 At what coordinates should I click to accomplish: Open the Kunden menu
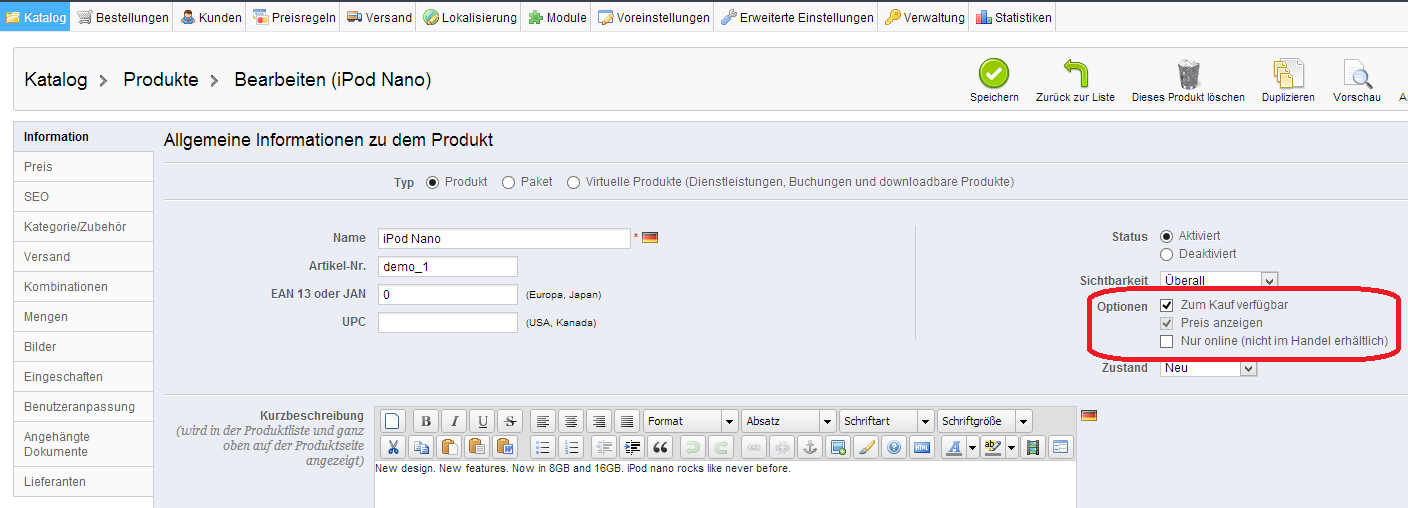(x=211, y=17)
